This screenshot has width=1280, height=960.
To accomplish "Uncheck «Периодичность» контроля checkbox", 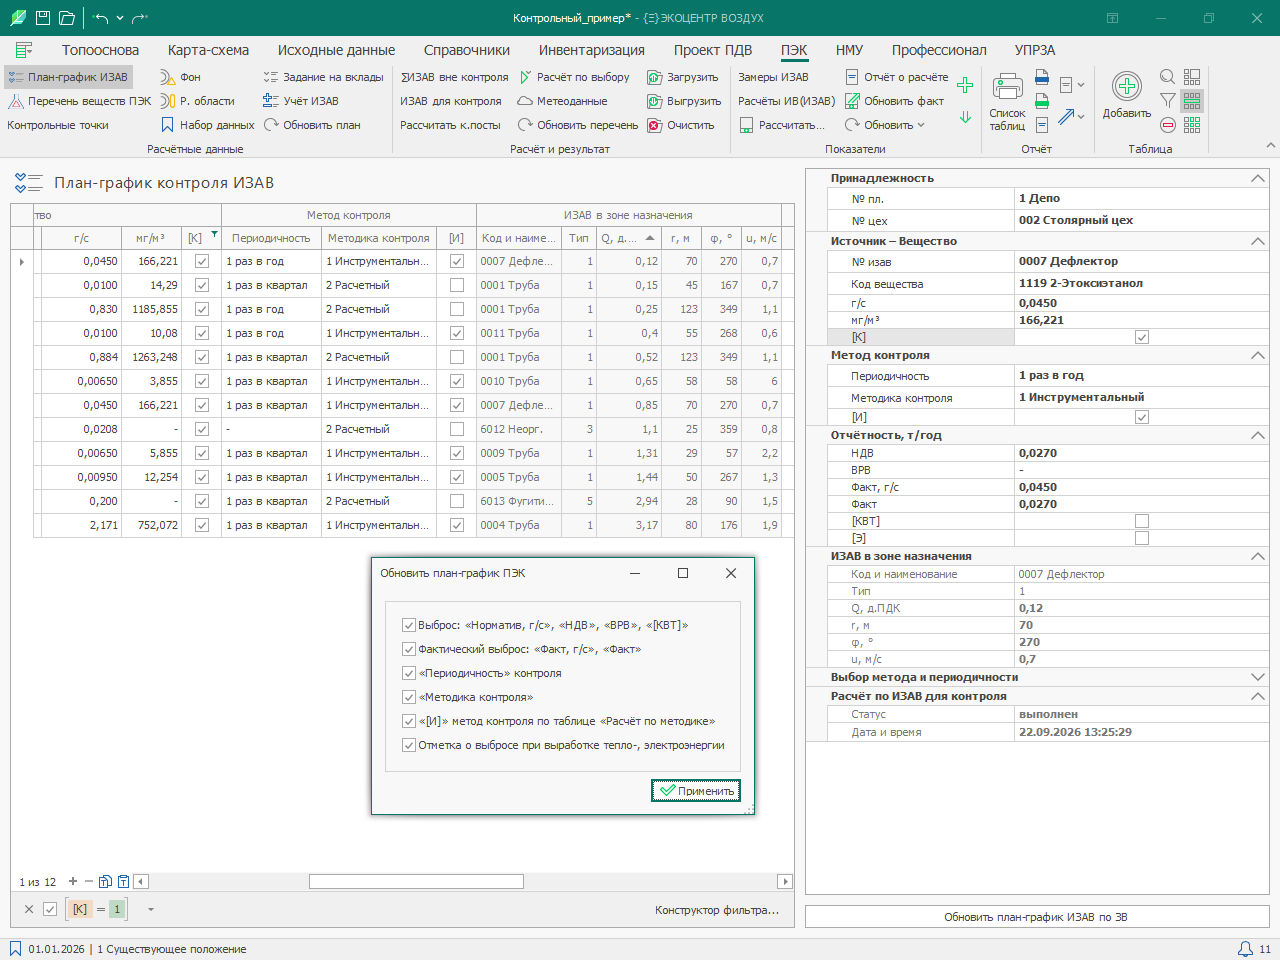I will tap(409, 673).
